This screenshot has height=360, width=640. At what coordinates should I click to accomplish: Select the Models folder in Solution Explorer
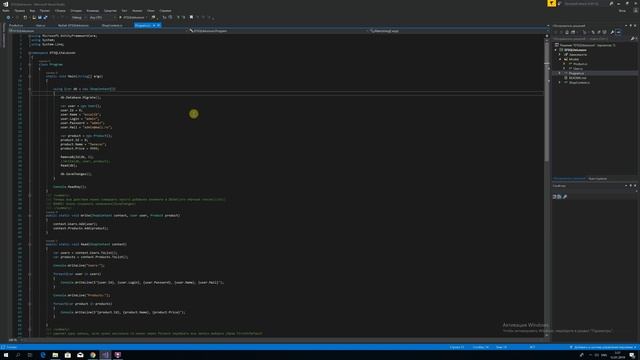tap(574, 59)
